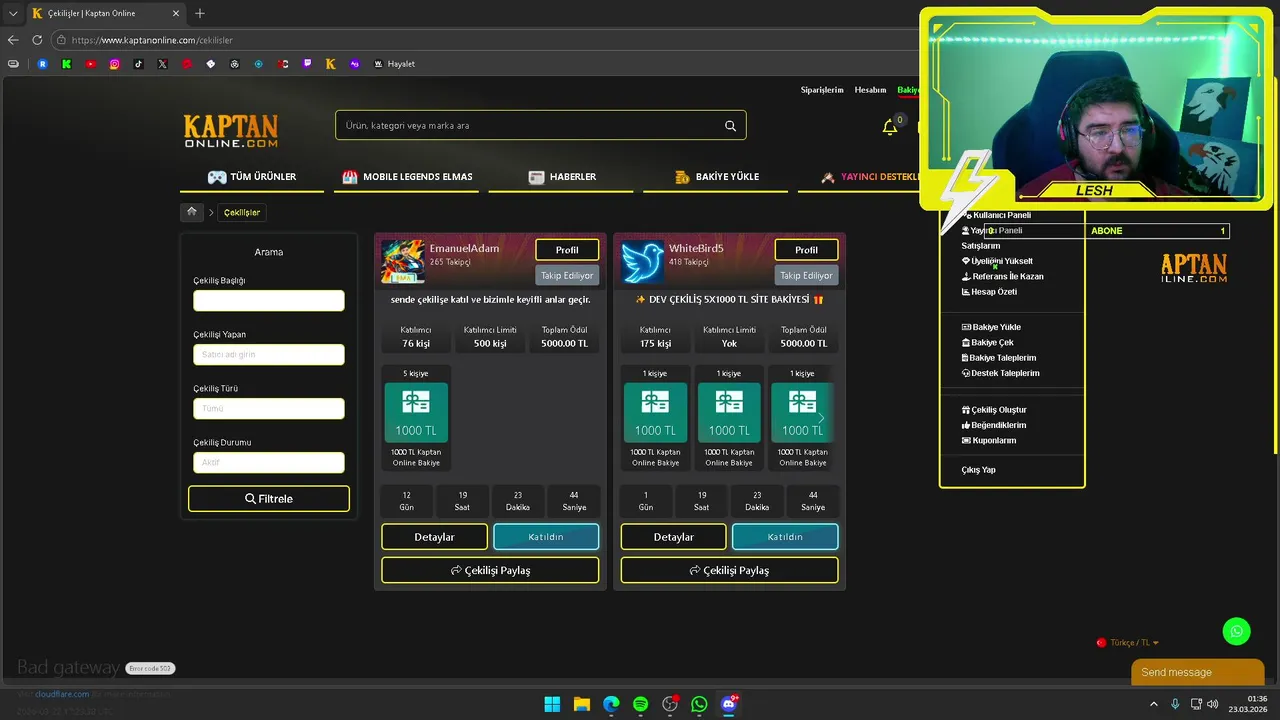Click the browser address bar URL
The image size is (1280, 720).
point(152,40)
